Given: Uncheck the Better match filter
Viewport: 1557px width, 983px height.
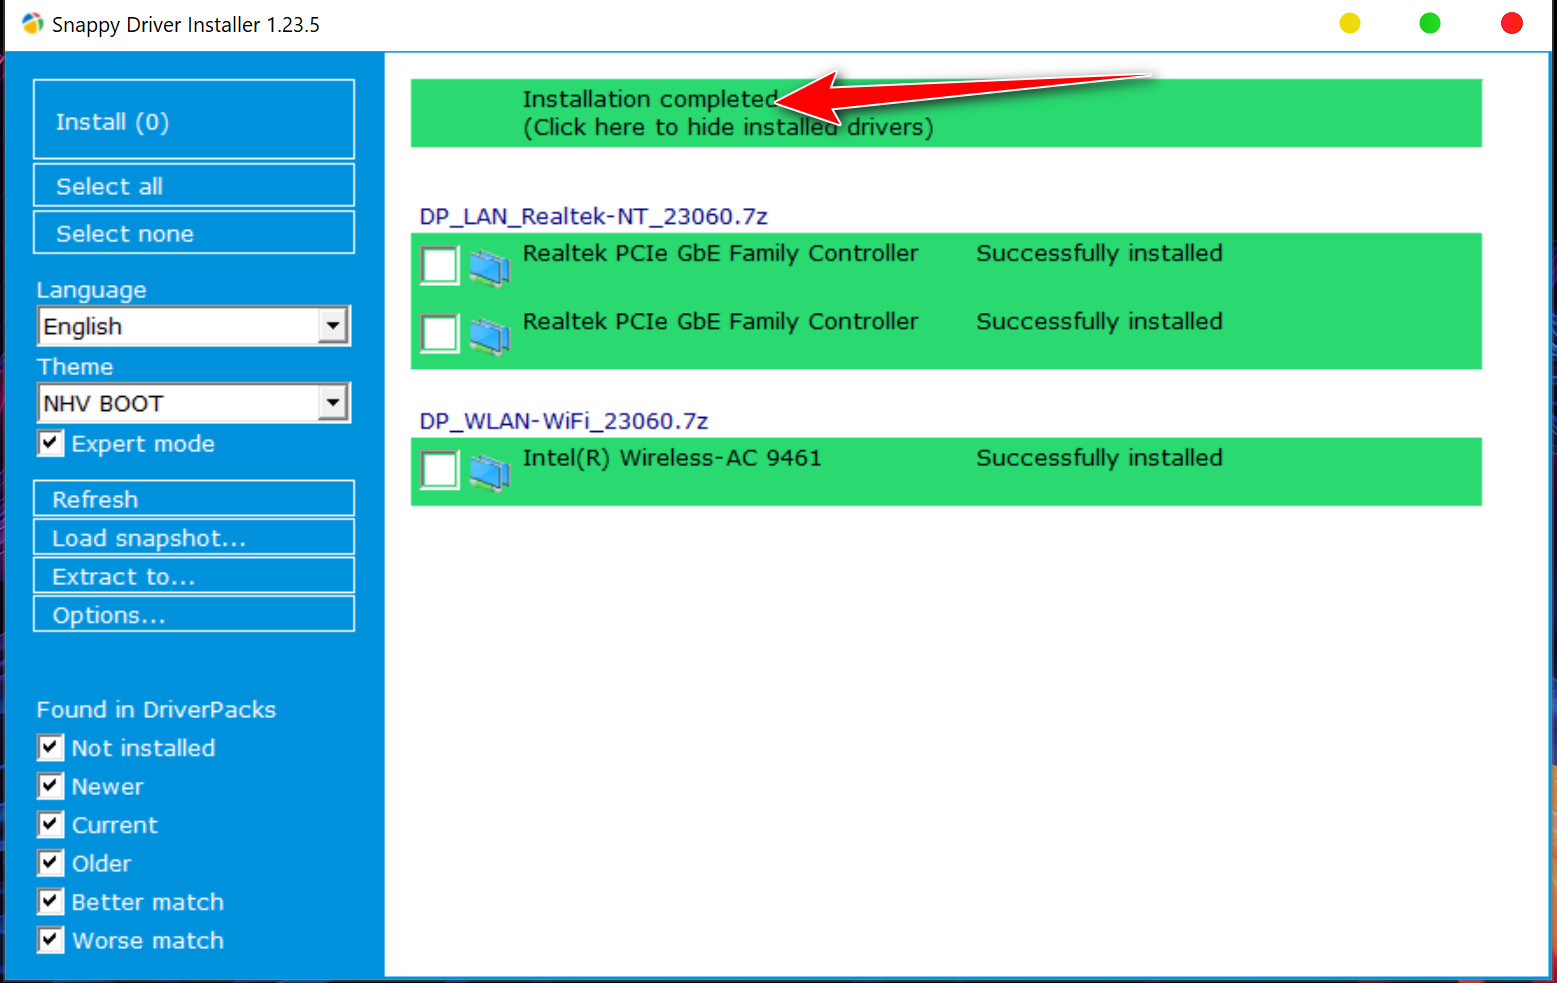Looking at the screenshot, I should pyautogui.click(x=50, y=901).
